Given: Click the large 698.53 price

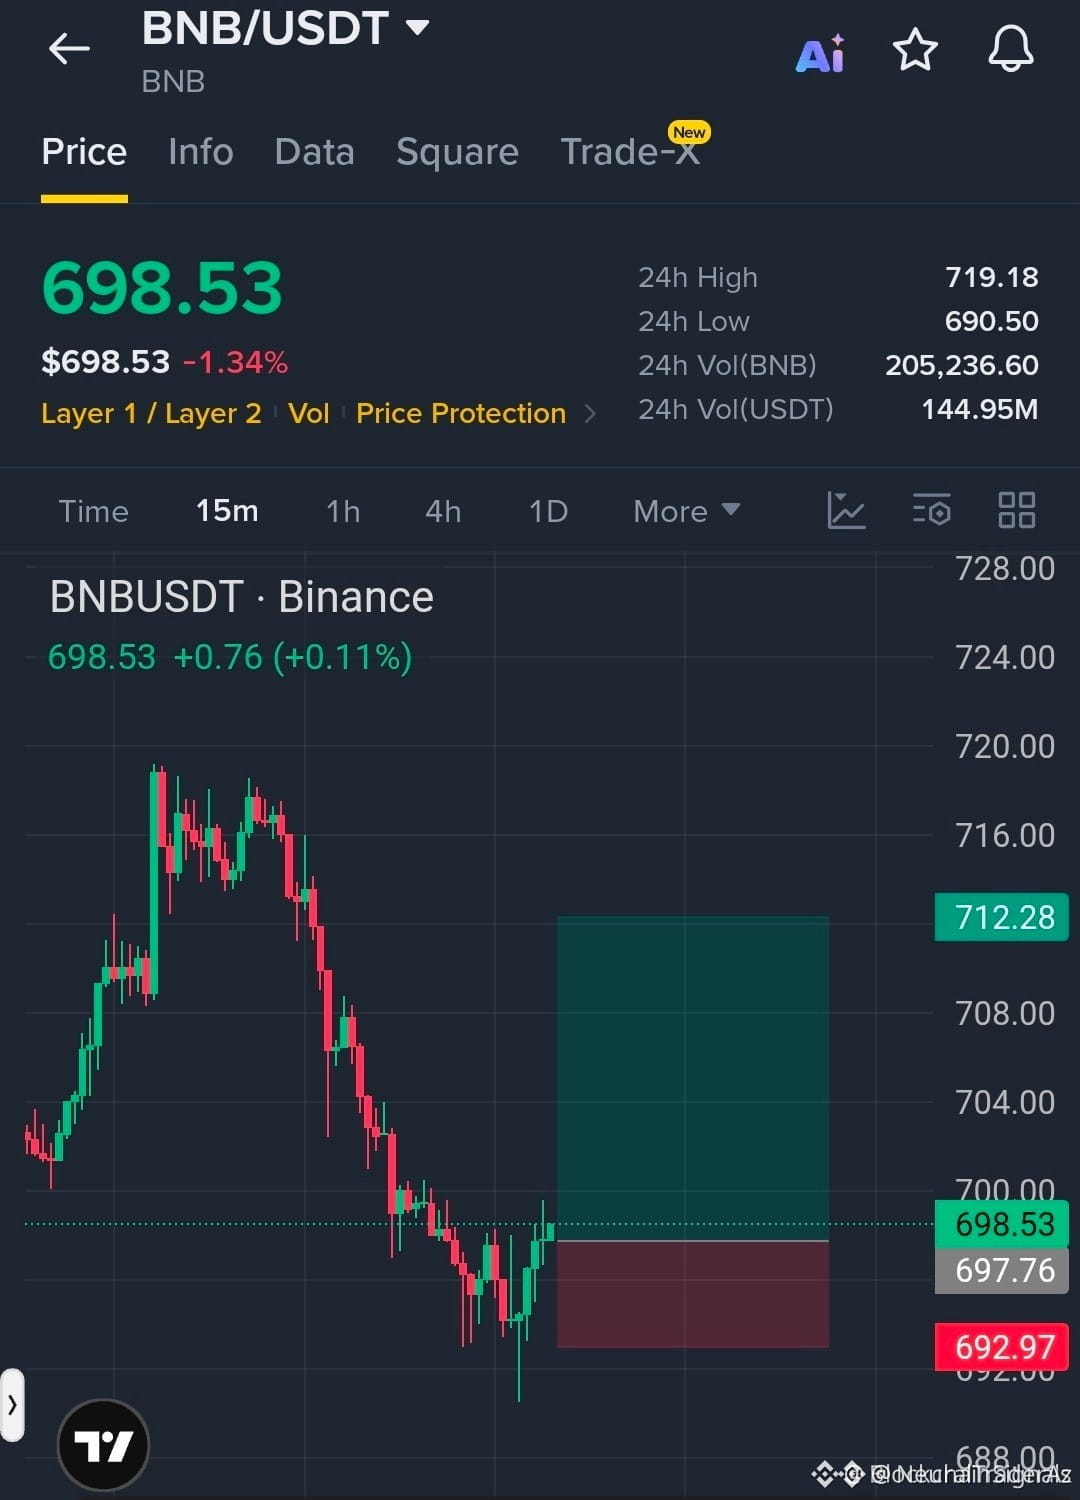Looking at the screenshot, I should 162,288.
